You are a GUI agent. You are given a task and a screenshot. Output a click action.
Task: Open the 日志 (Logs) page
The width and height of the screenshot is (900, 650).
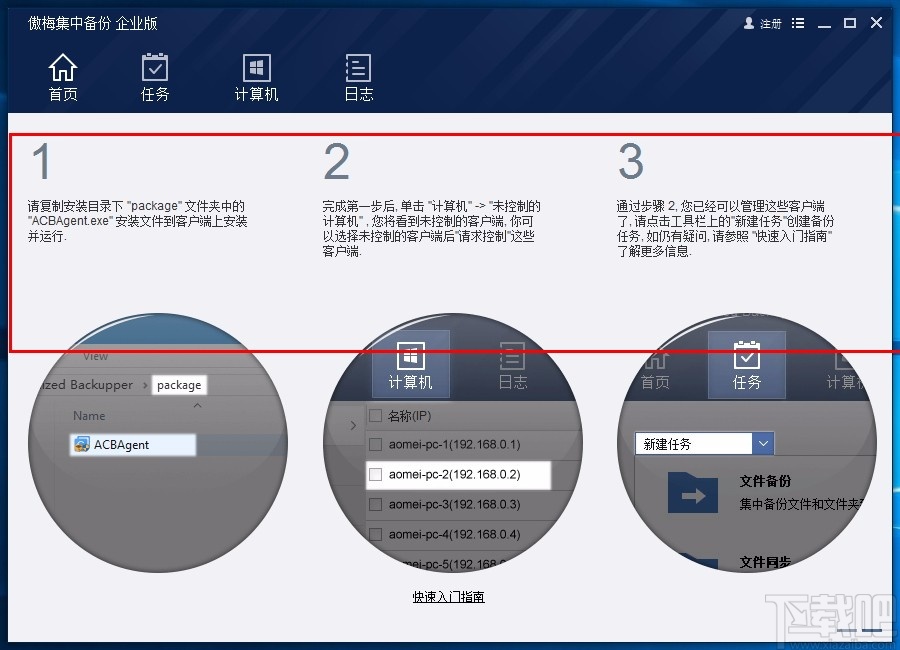tap(357, 77)
